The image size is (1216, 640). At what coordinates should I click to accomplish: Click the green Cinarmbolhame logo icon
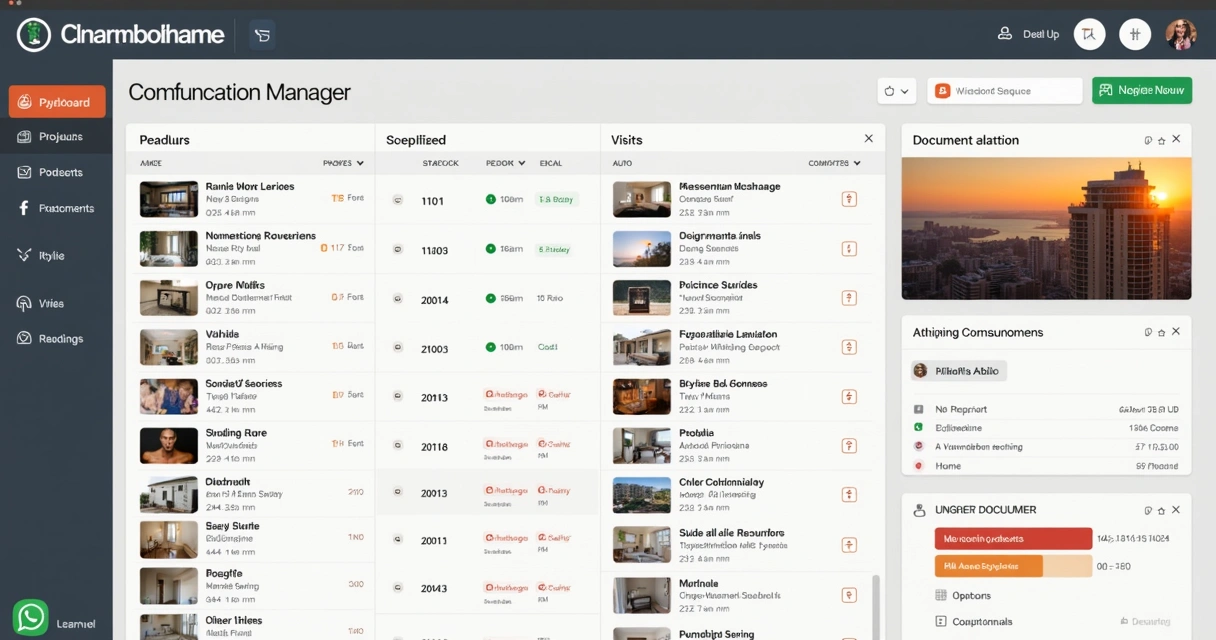33,34
